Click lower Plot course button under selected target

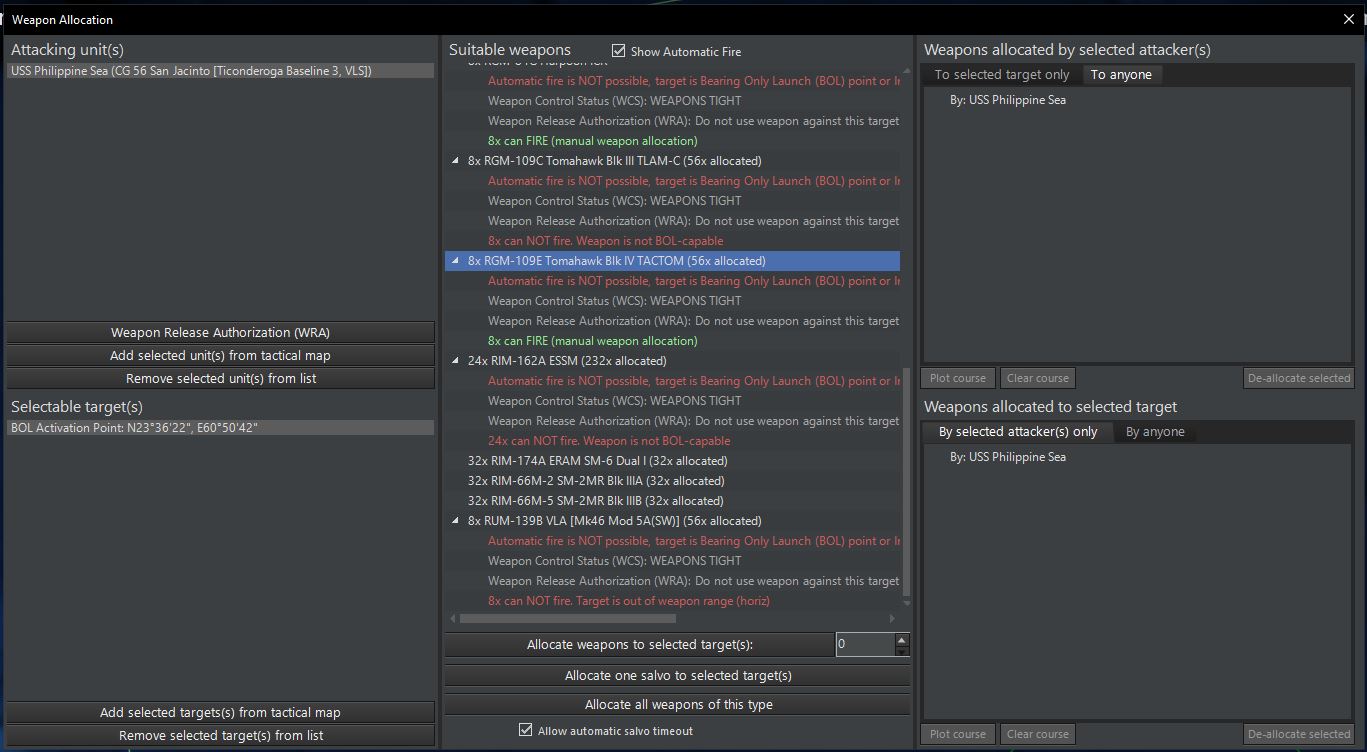coord(958,734)
